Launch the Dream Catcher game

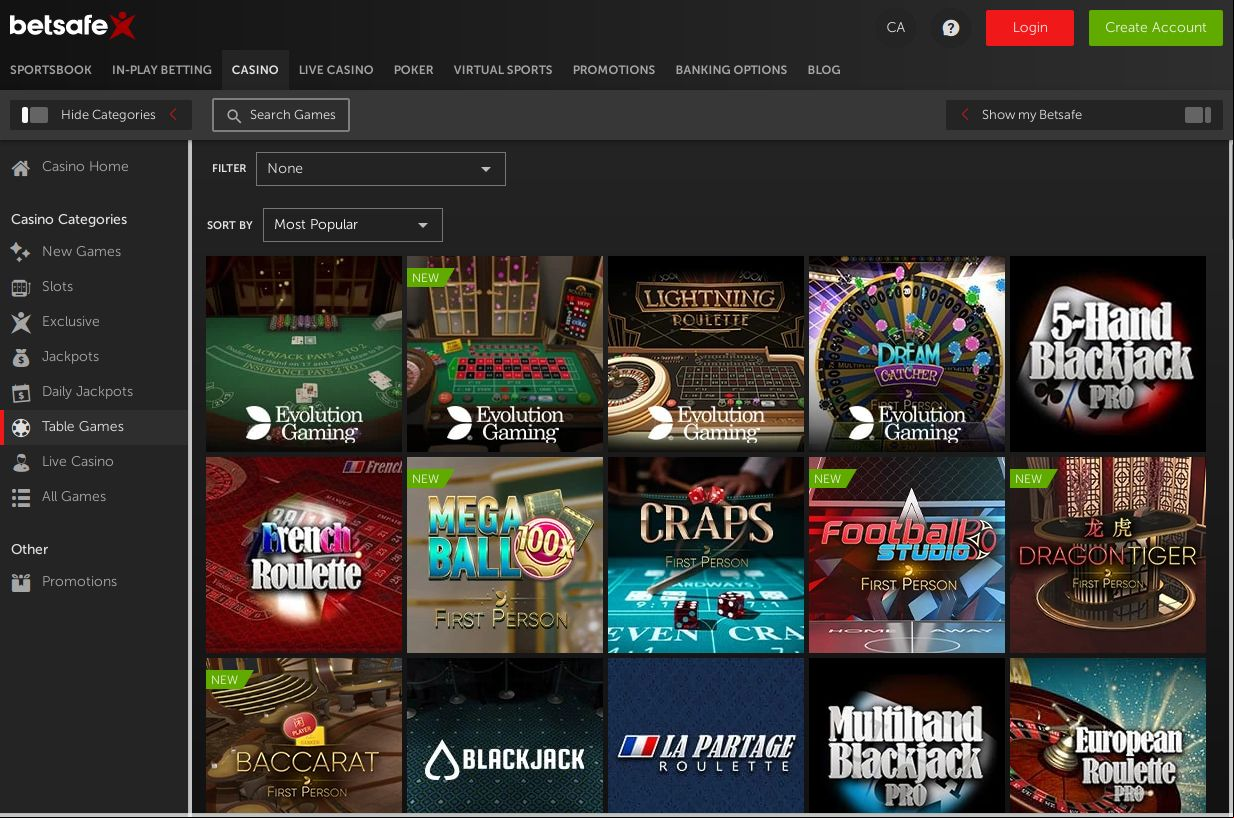907,354
